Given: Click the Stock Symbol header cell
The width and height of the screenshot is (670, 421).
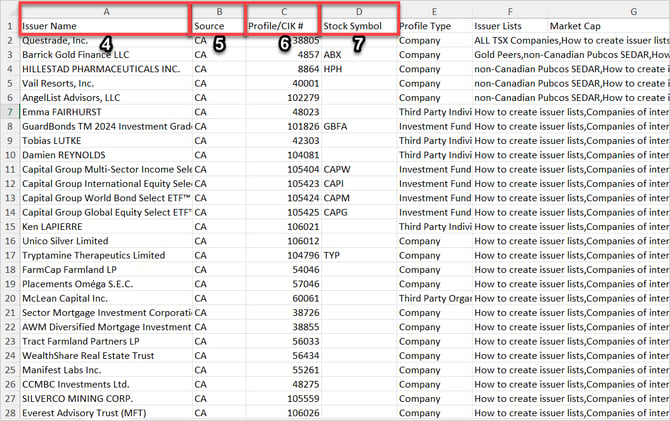Looking at the screenshot, I should [359, 26].
